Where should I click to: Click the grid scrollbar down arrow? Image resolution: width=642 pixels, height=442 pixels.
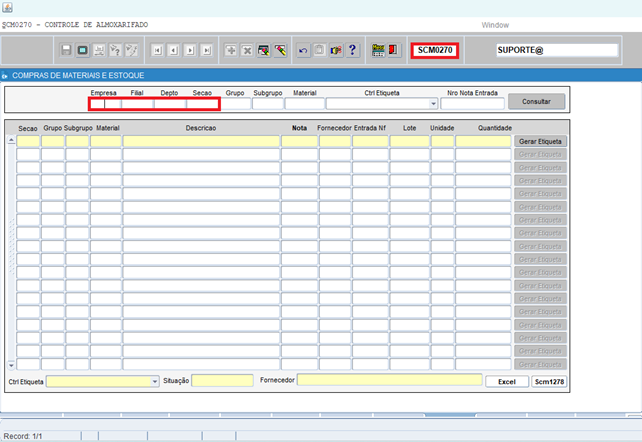[11, 365]
